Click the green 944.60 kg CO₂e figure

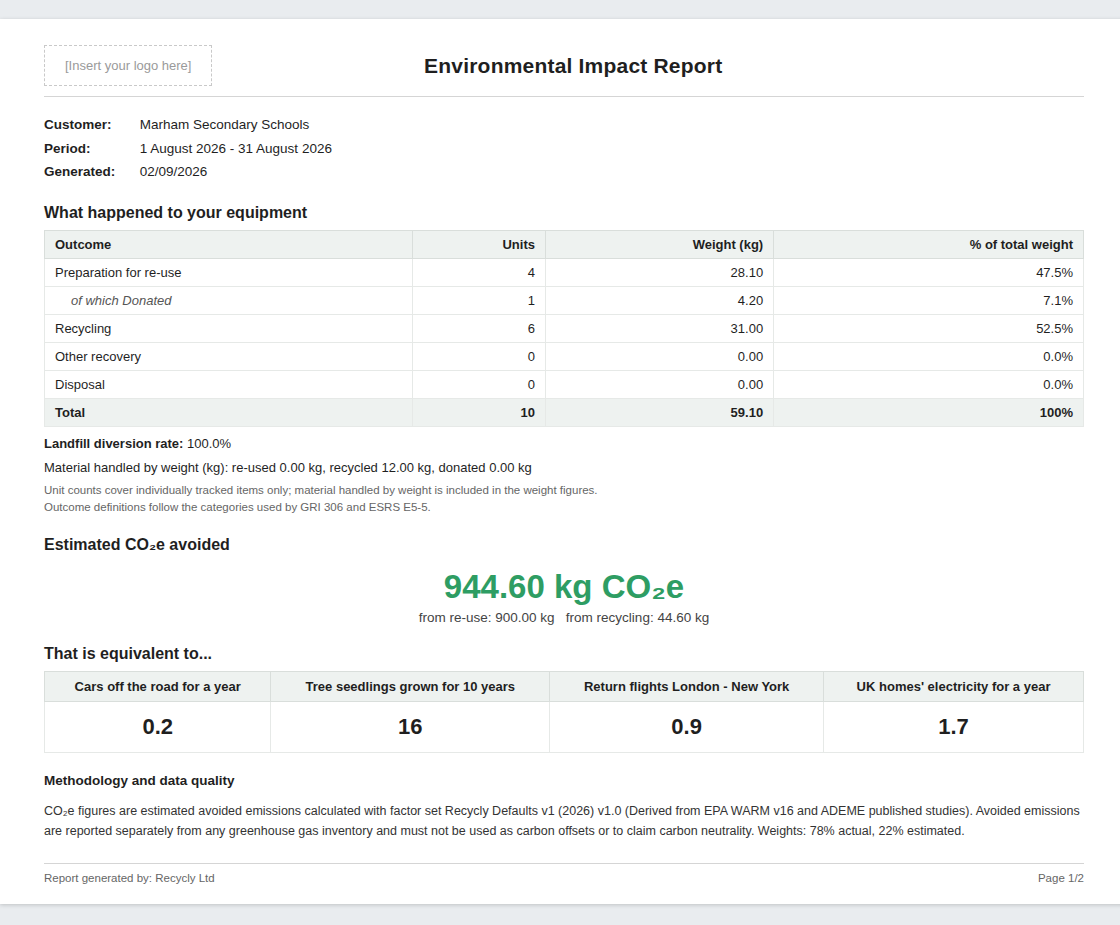point(564,587)
